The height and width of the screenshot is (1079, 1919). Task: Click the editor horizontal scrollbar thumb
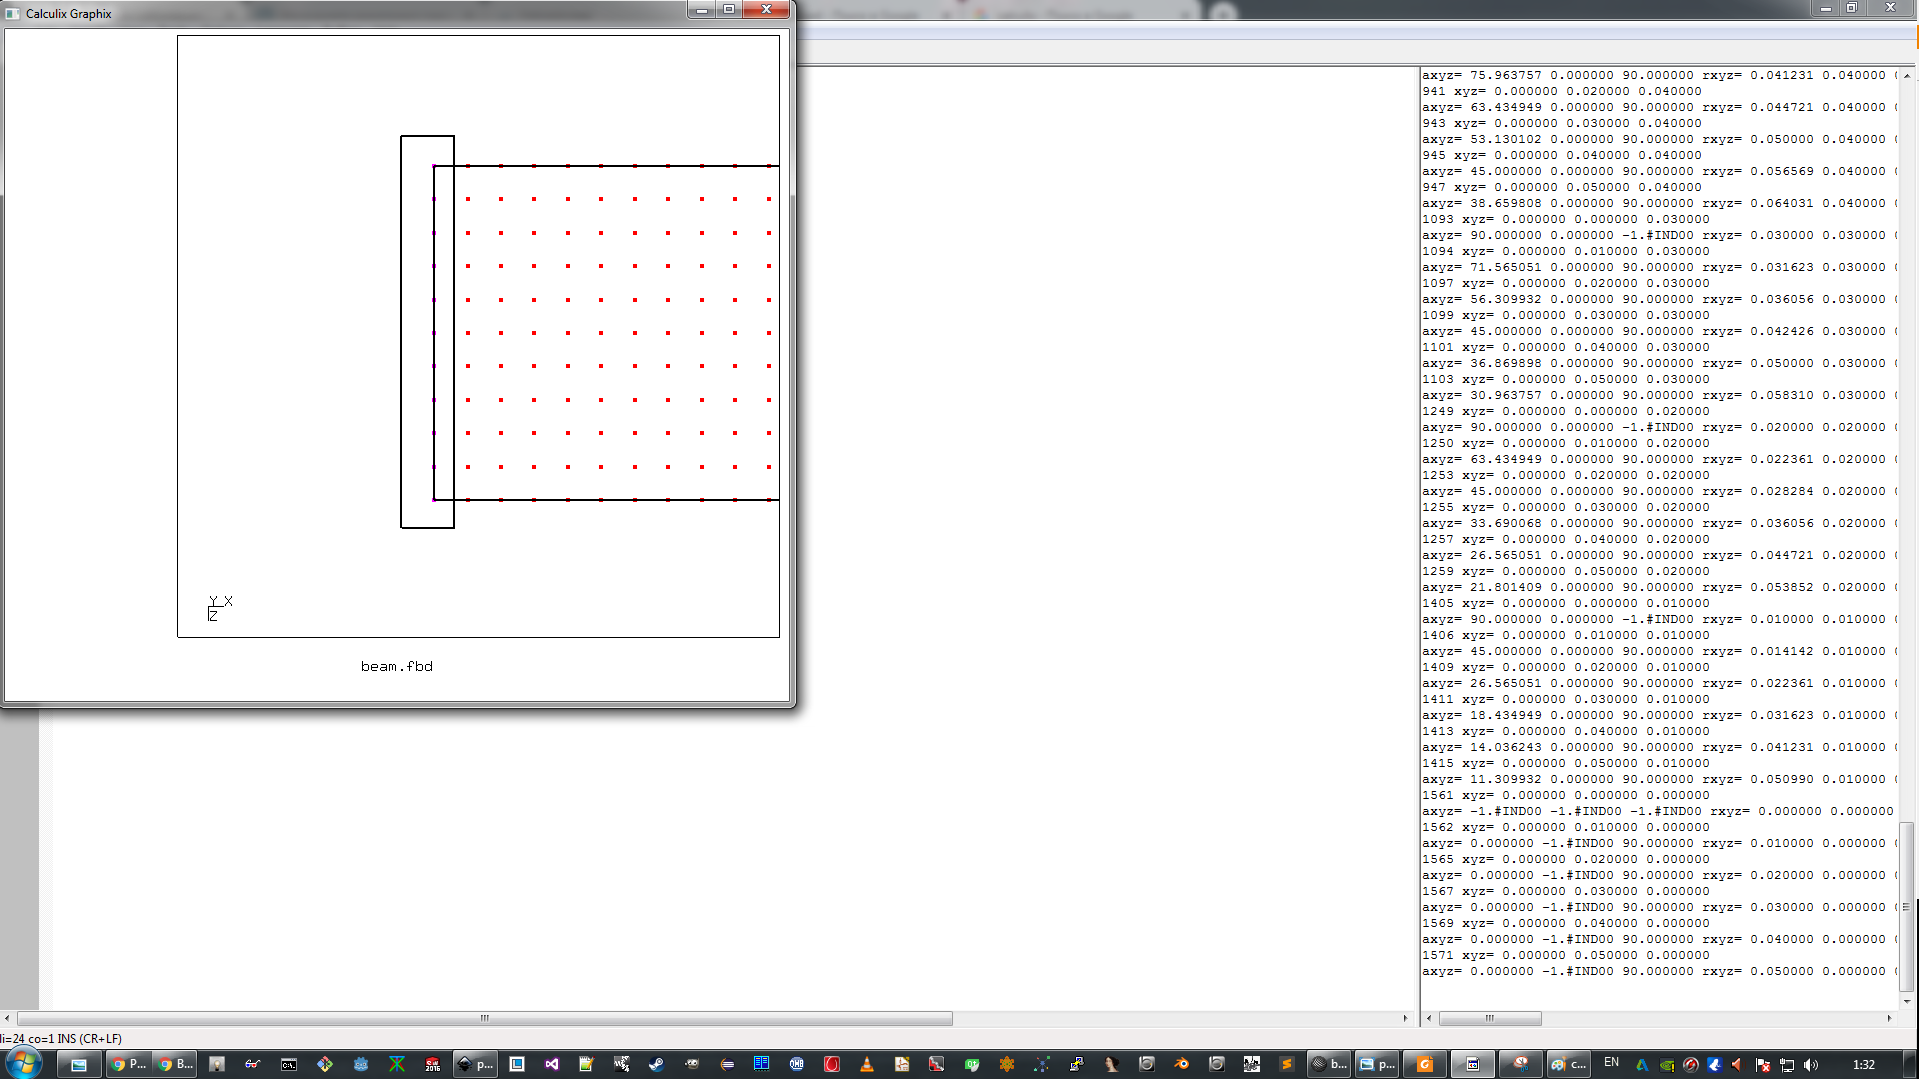point(485,1018)
